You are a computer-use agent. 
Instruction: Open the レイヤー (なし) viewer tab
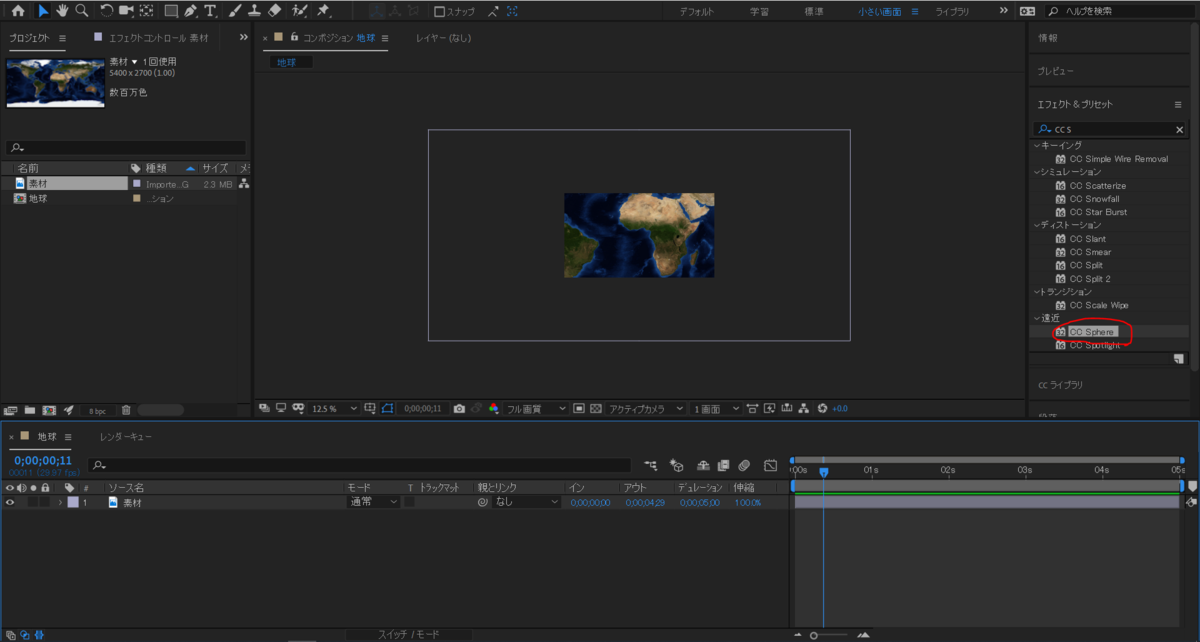tap(443, 37)
